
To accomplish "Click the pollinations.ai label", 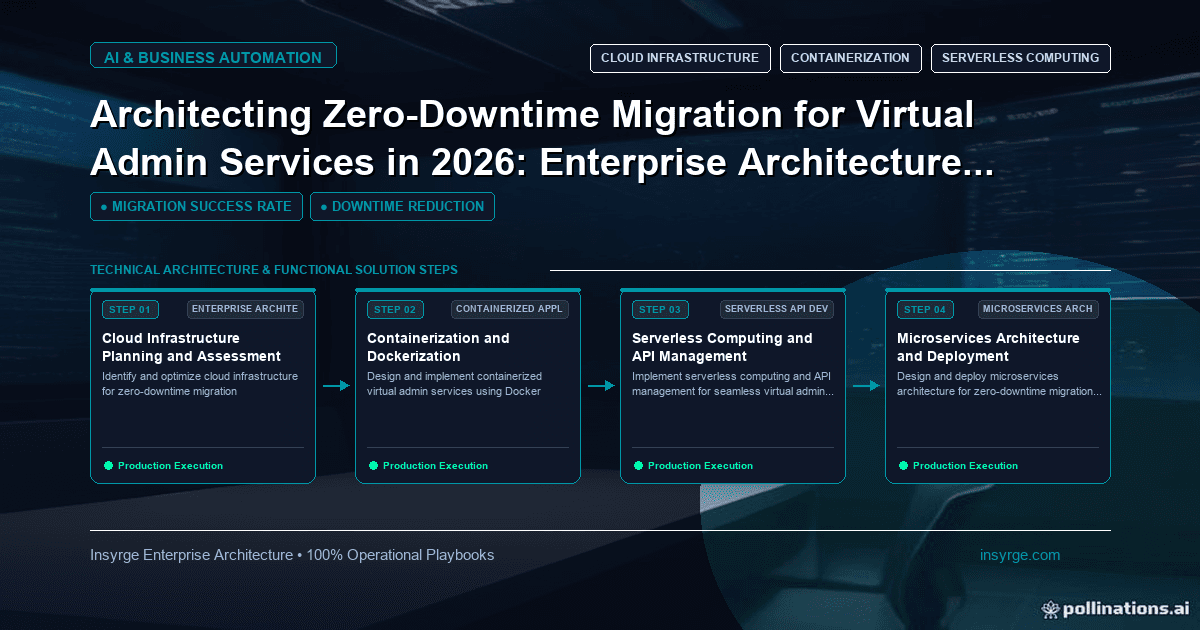I will tap(1125, 608).
